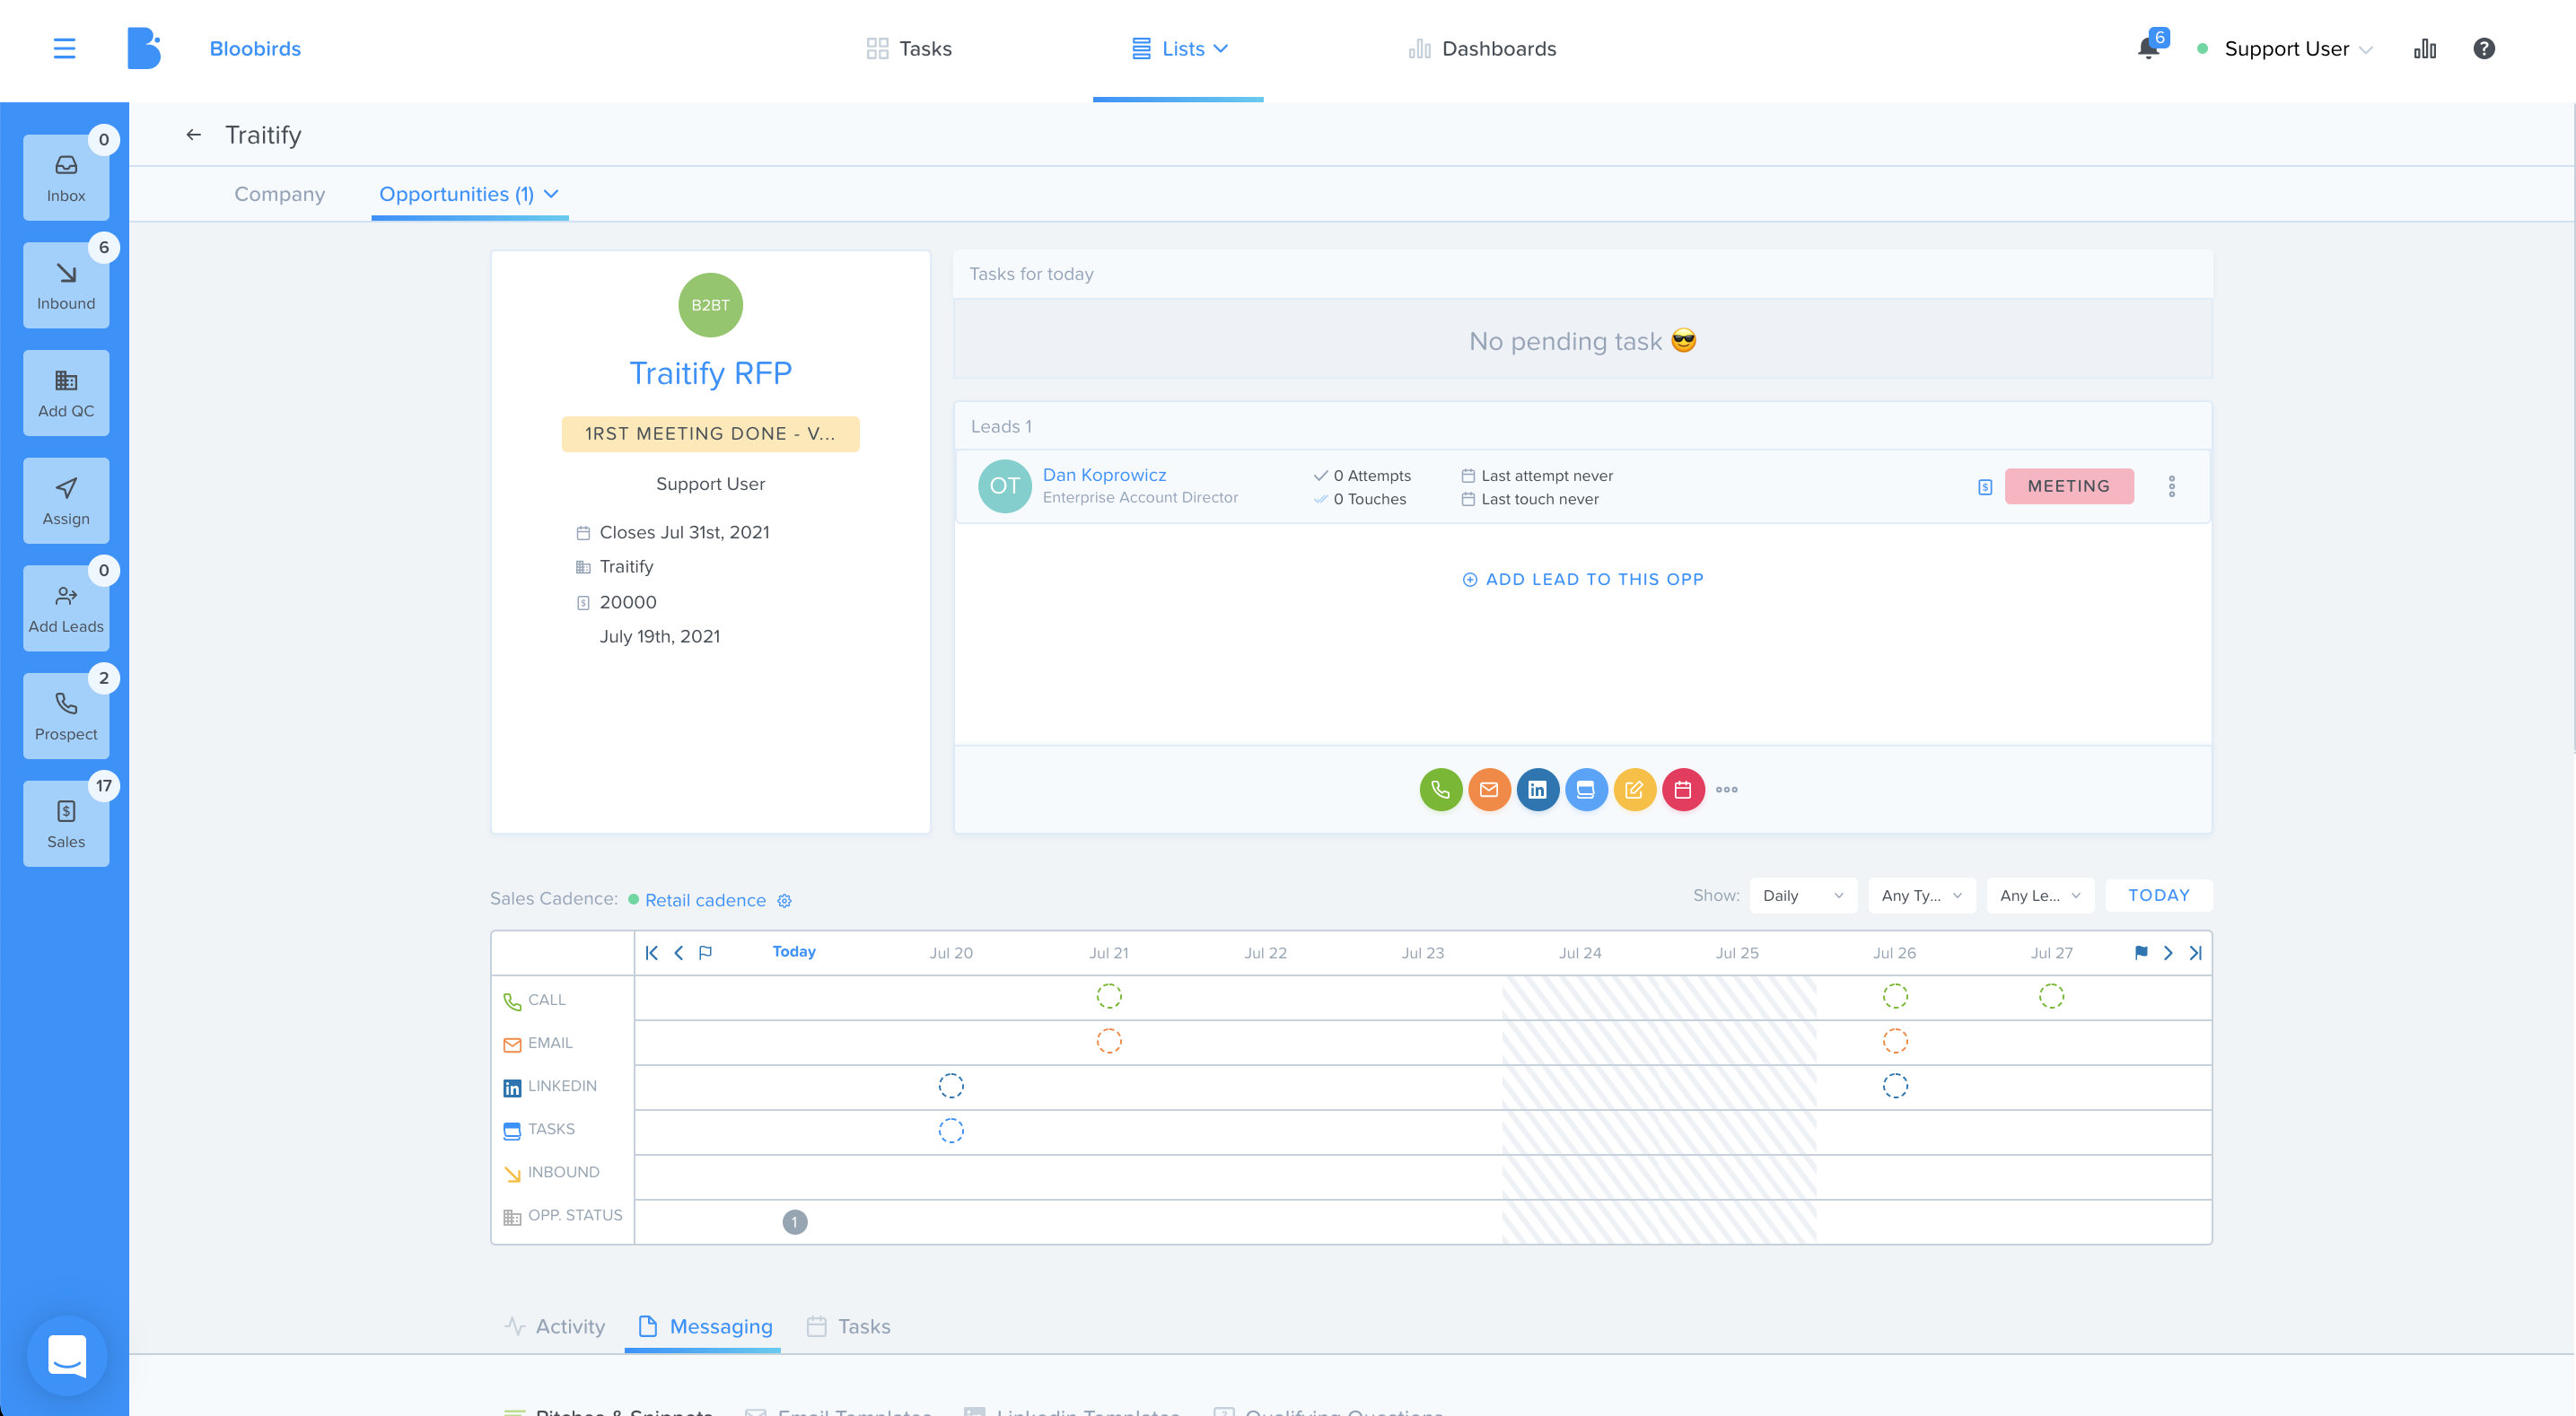The width and height of the screenshot is (2576, 1416).
Task: Click the red calendar meeting action button
Action: [1683, 790]
